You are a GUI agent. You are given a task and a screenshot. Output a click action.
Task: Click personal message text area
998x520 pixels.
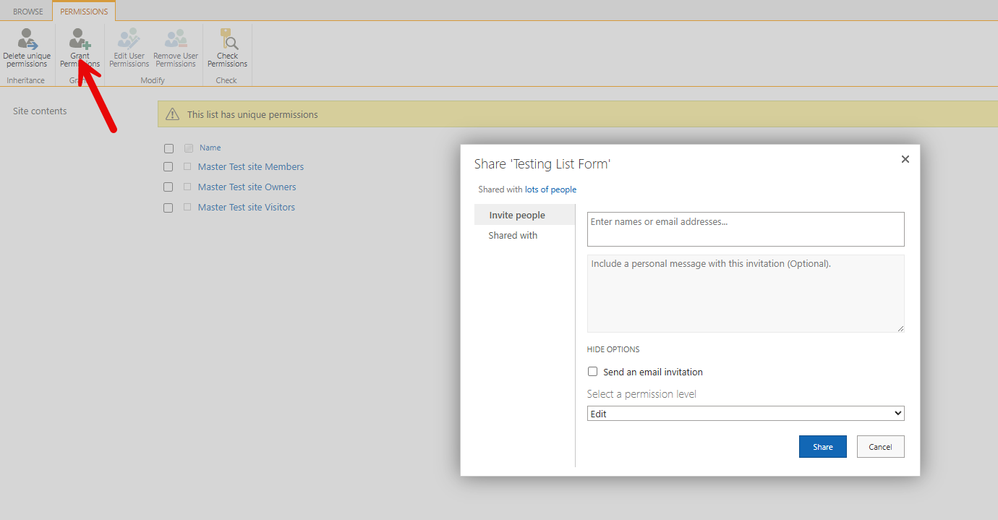pos(745,293)
